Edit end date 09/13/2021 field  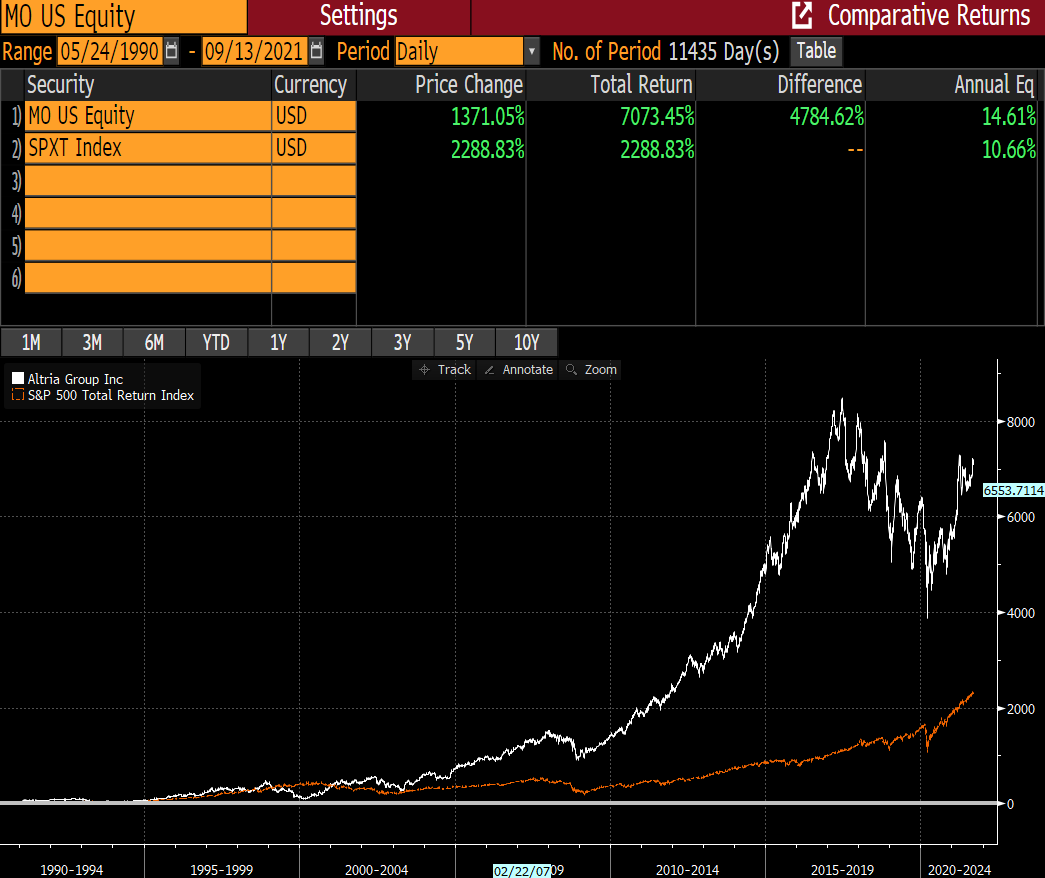click(x=255, y=51)
